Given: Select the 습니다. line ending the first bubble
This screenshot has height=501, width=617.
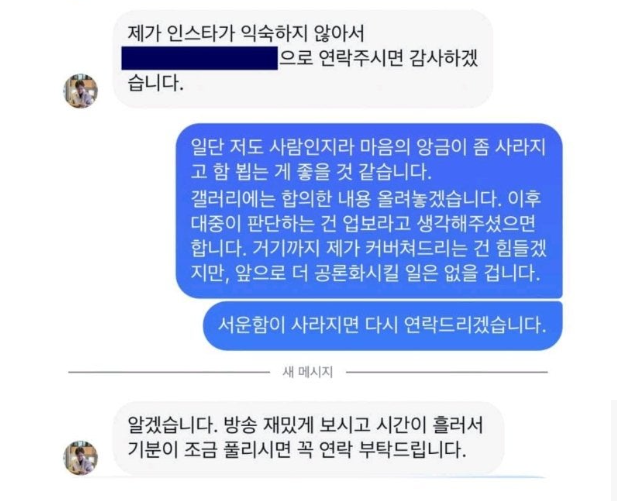Looking at the screenshot, I should coord(155,83).
